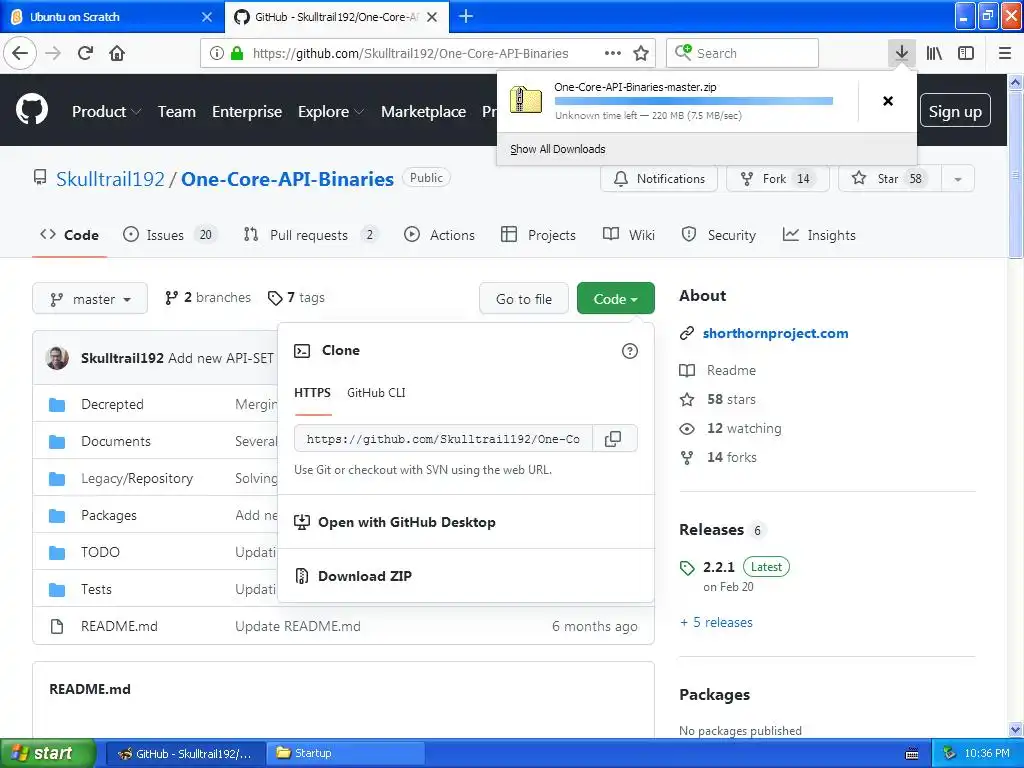Click the download progress bar
The image size is (1024, 768).
point(694,101)
